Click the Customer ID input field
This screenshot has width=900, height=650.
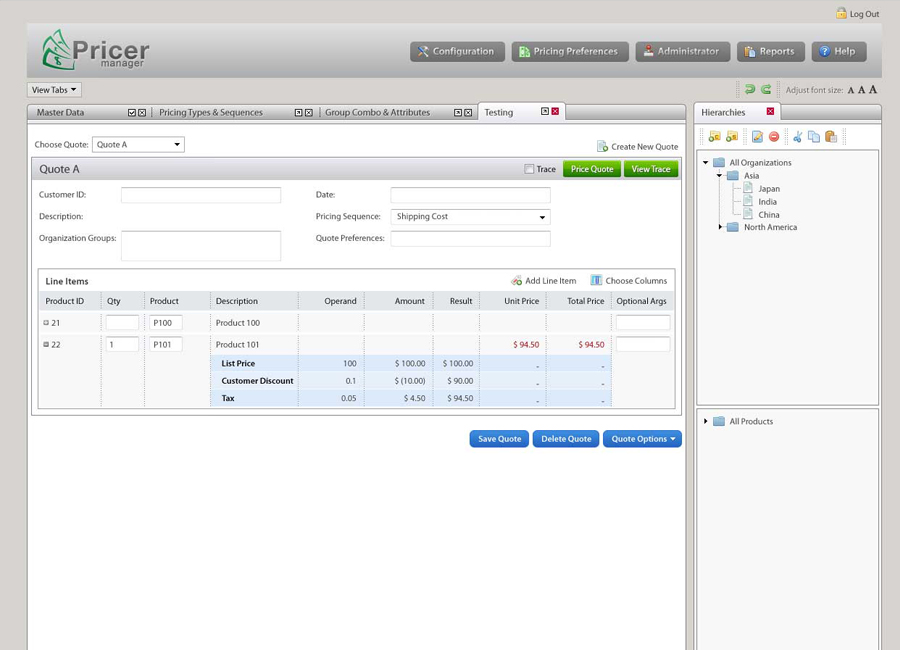pyautogui.click(x=200, y=195)
